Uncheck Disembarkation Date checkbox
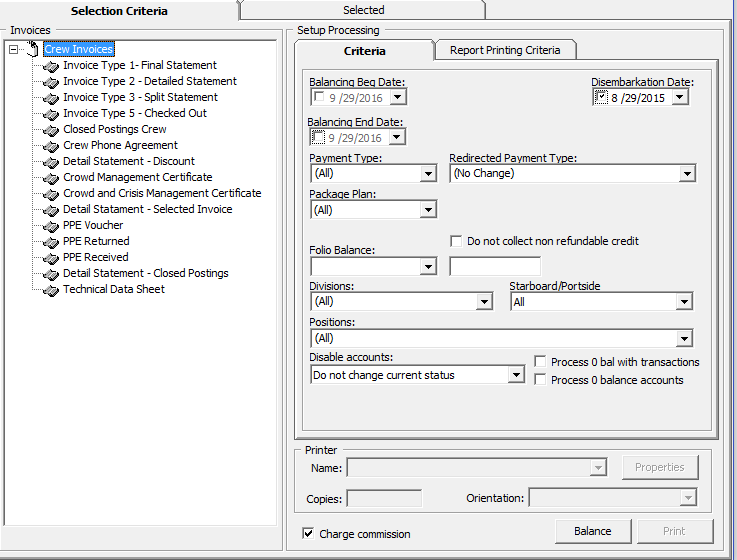 coord(601,97)
